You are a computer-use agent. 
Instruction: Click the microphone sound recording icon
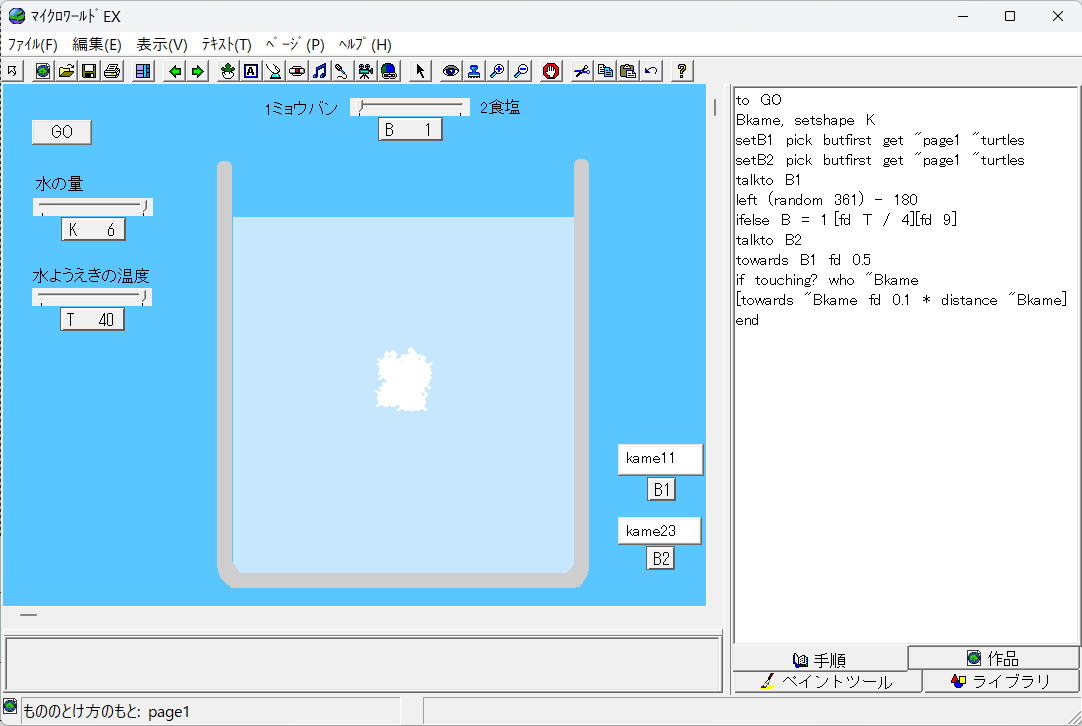[x=342, y=71]
